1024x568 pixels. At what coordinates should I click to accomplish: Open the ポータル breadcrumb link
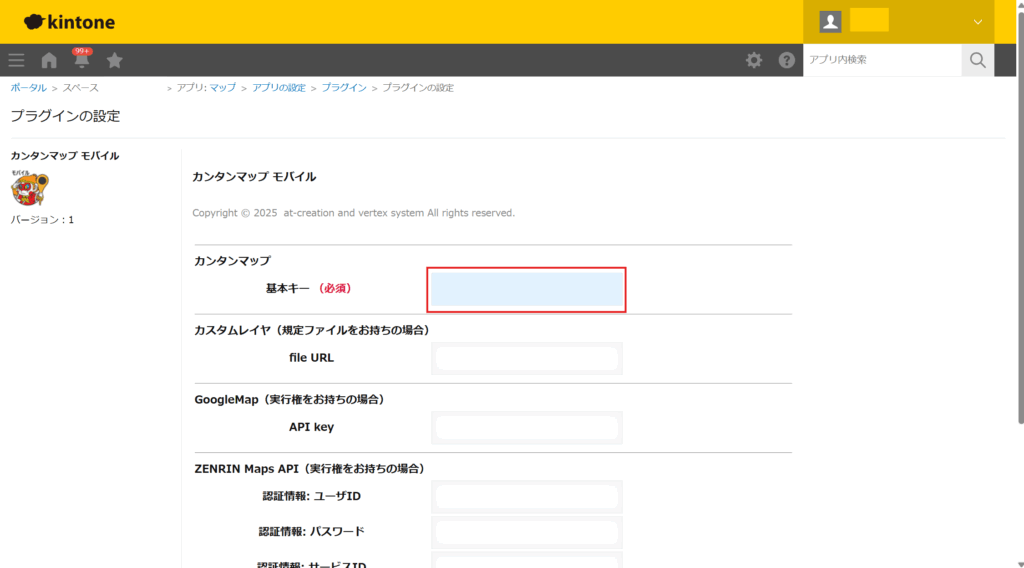(x=28, y=87)
